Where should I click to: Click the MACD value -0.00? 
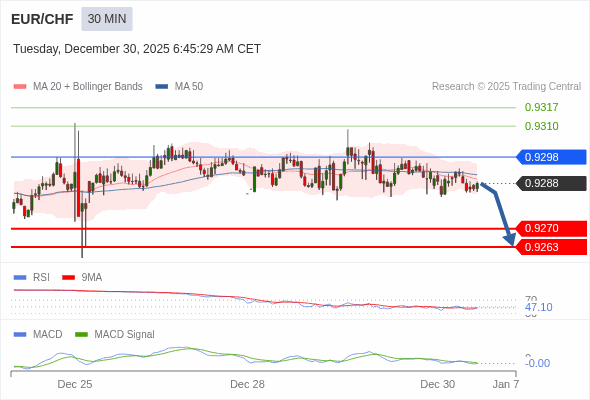point(537,363)
